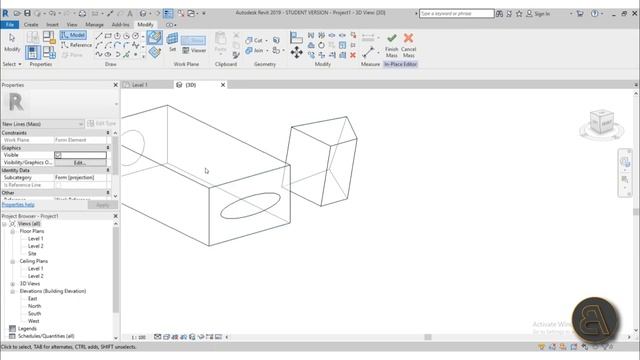Select the Modify arrow tool
The image size is (640, 360).
(x=12, y=42)
